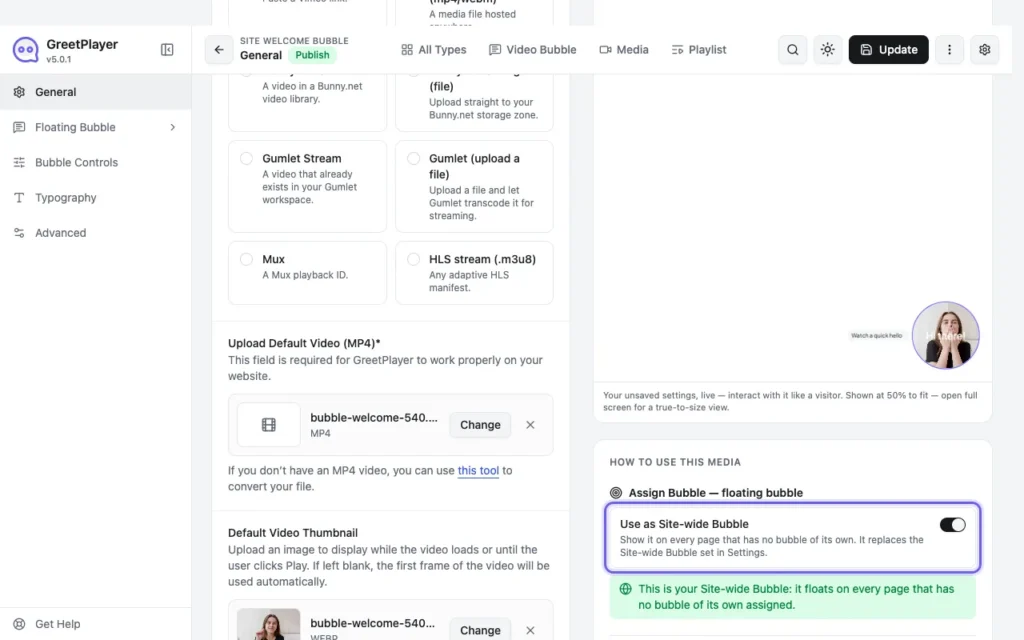Open Bubble Controls in sidebar
This screenshot has height=640, width=1024.
(x=95, y=163)
